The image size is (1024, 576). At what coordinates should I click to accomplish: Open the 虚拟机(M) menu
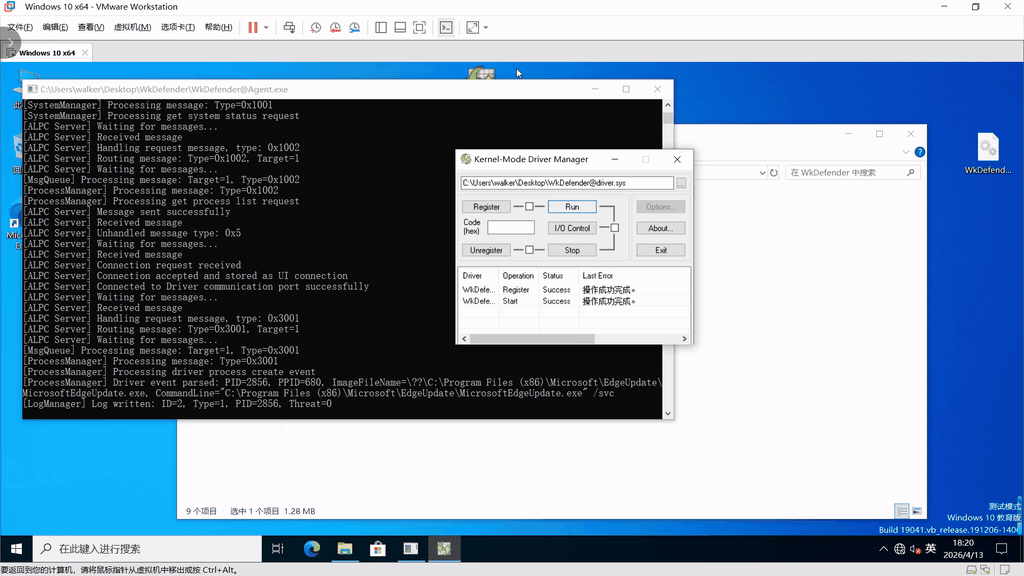coord(133,27)
